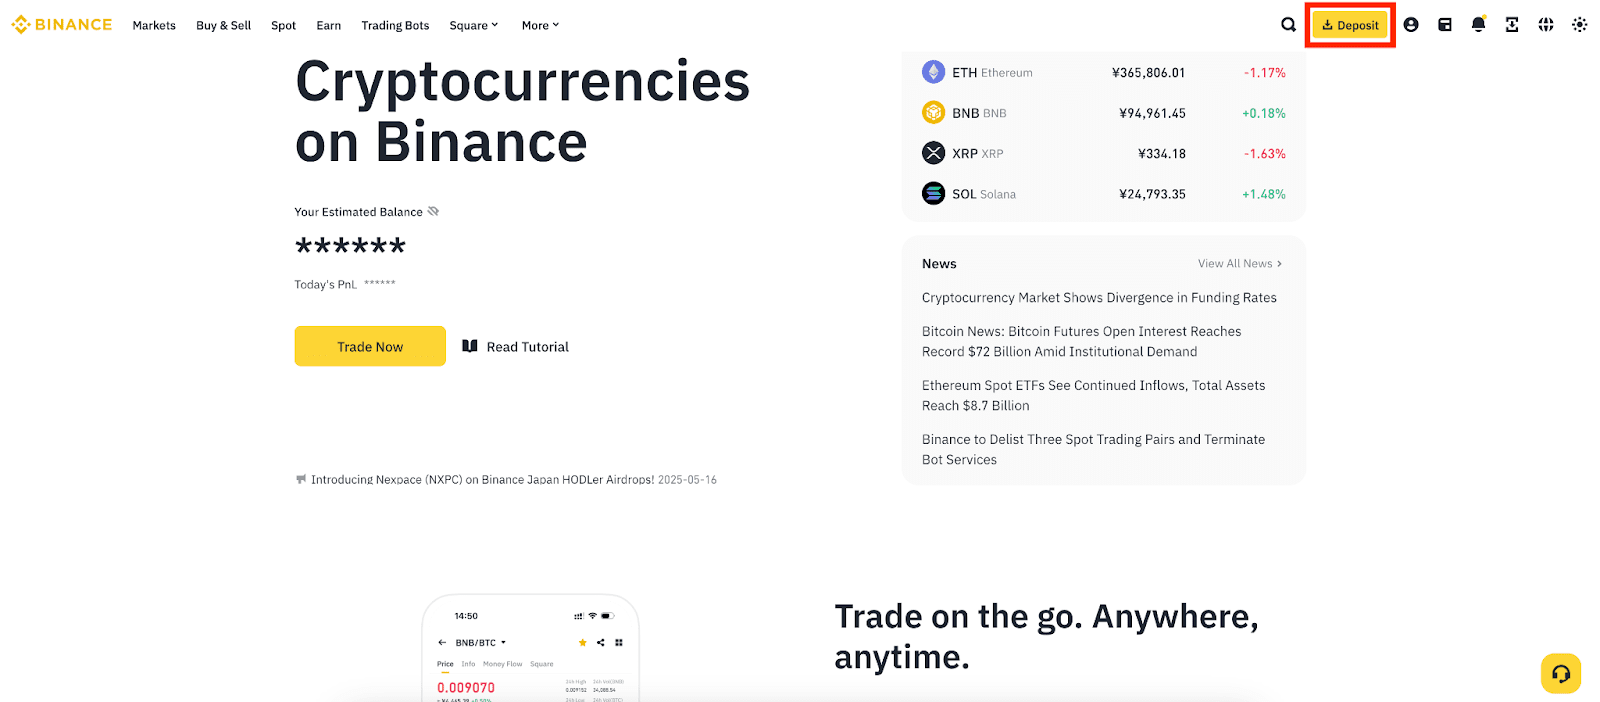Go to the Markets menu item
Screen dimensions: 1600x702
[x=154, y=25]
